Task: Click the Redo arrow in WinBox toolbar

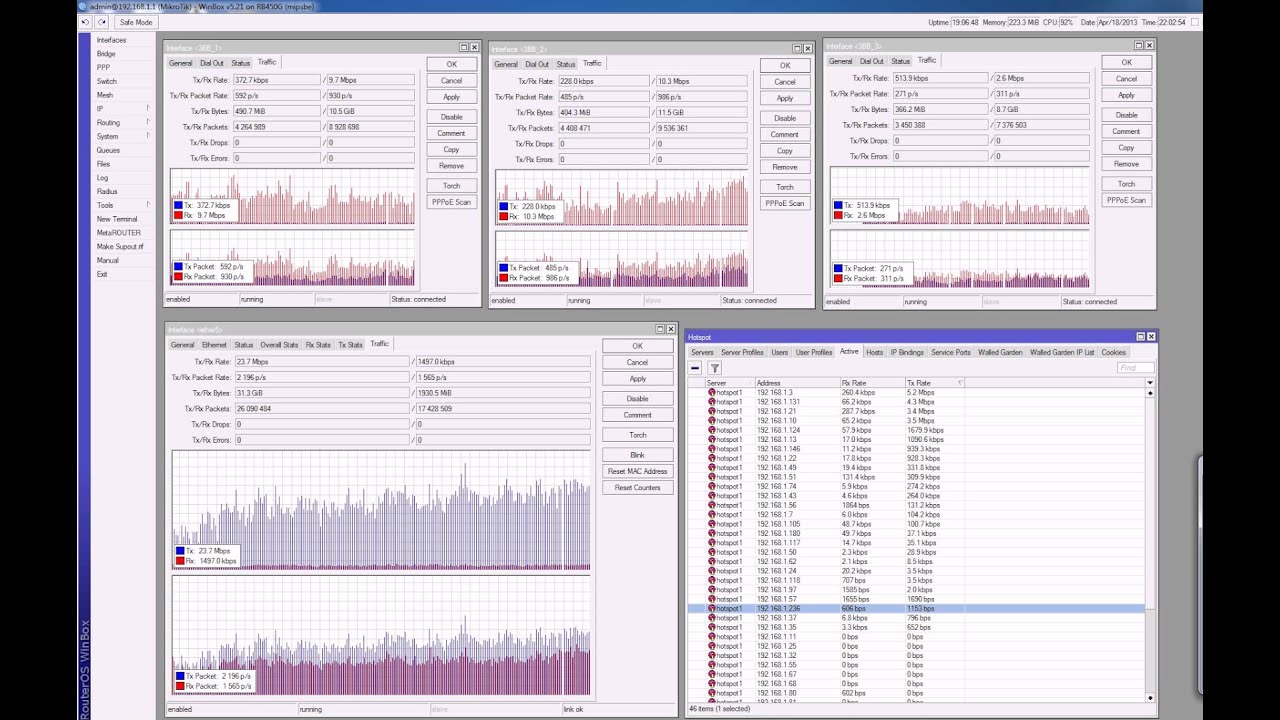Action: (x=102, y=22)
